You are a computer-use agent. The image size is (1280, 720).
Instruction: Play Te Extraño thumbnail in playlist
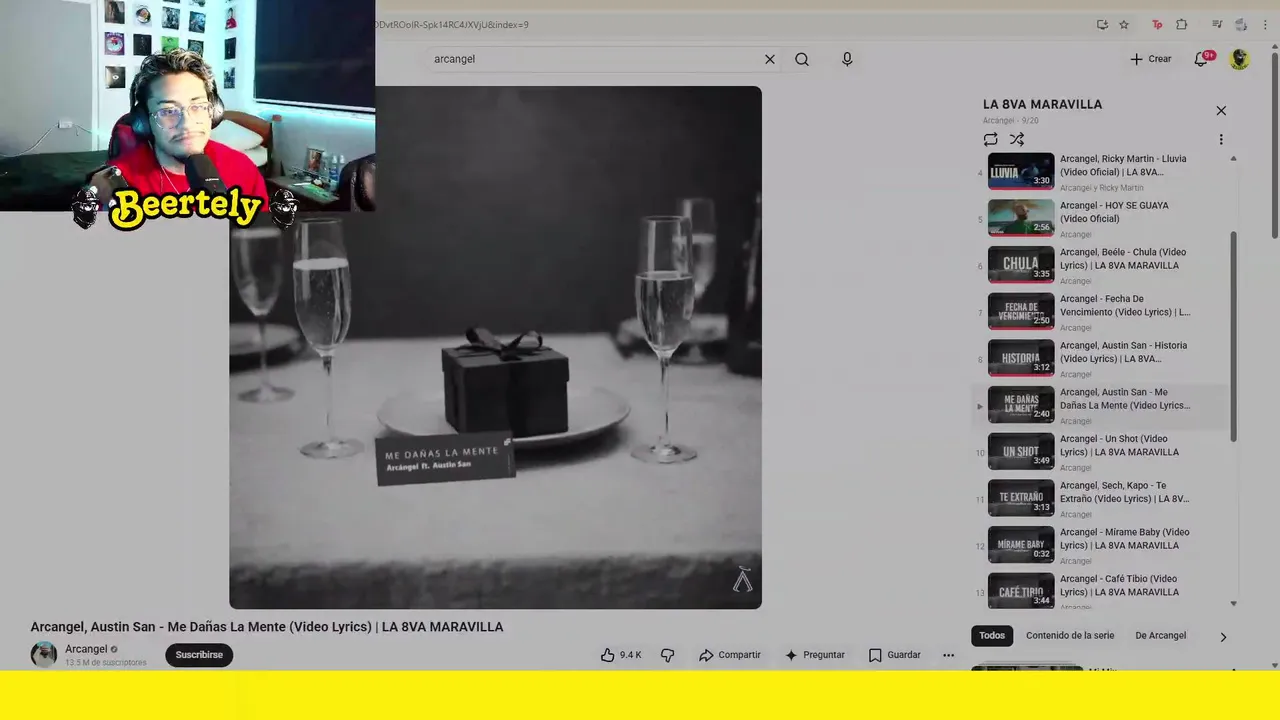(x=1021, y=498)
